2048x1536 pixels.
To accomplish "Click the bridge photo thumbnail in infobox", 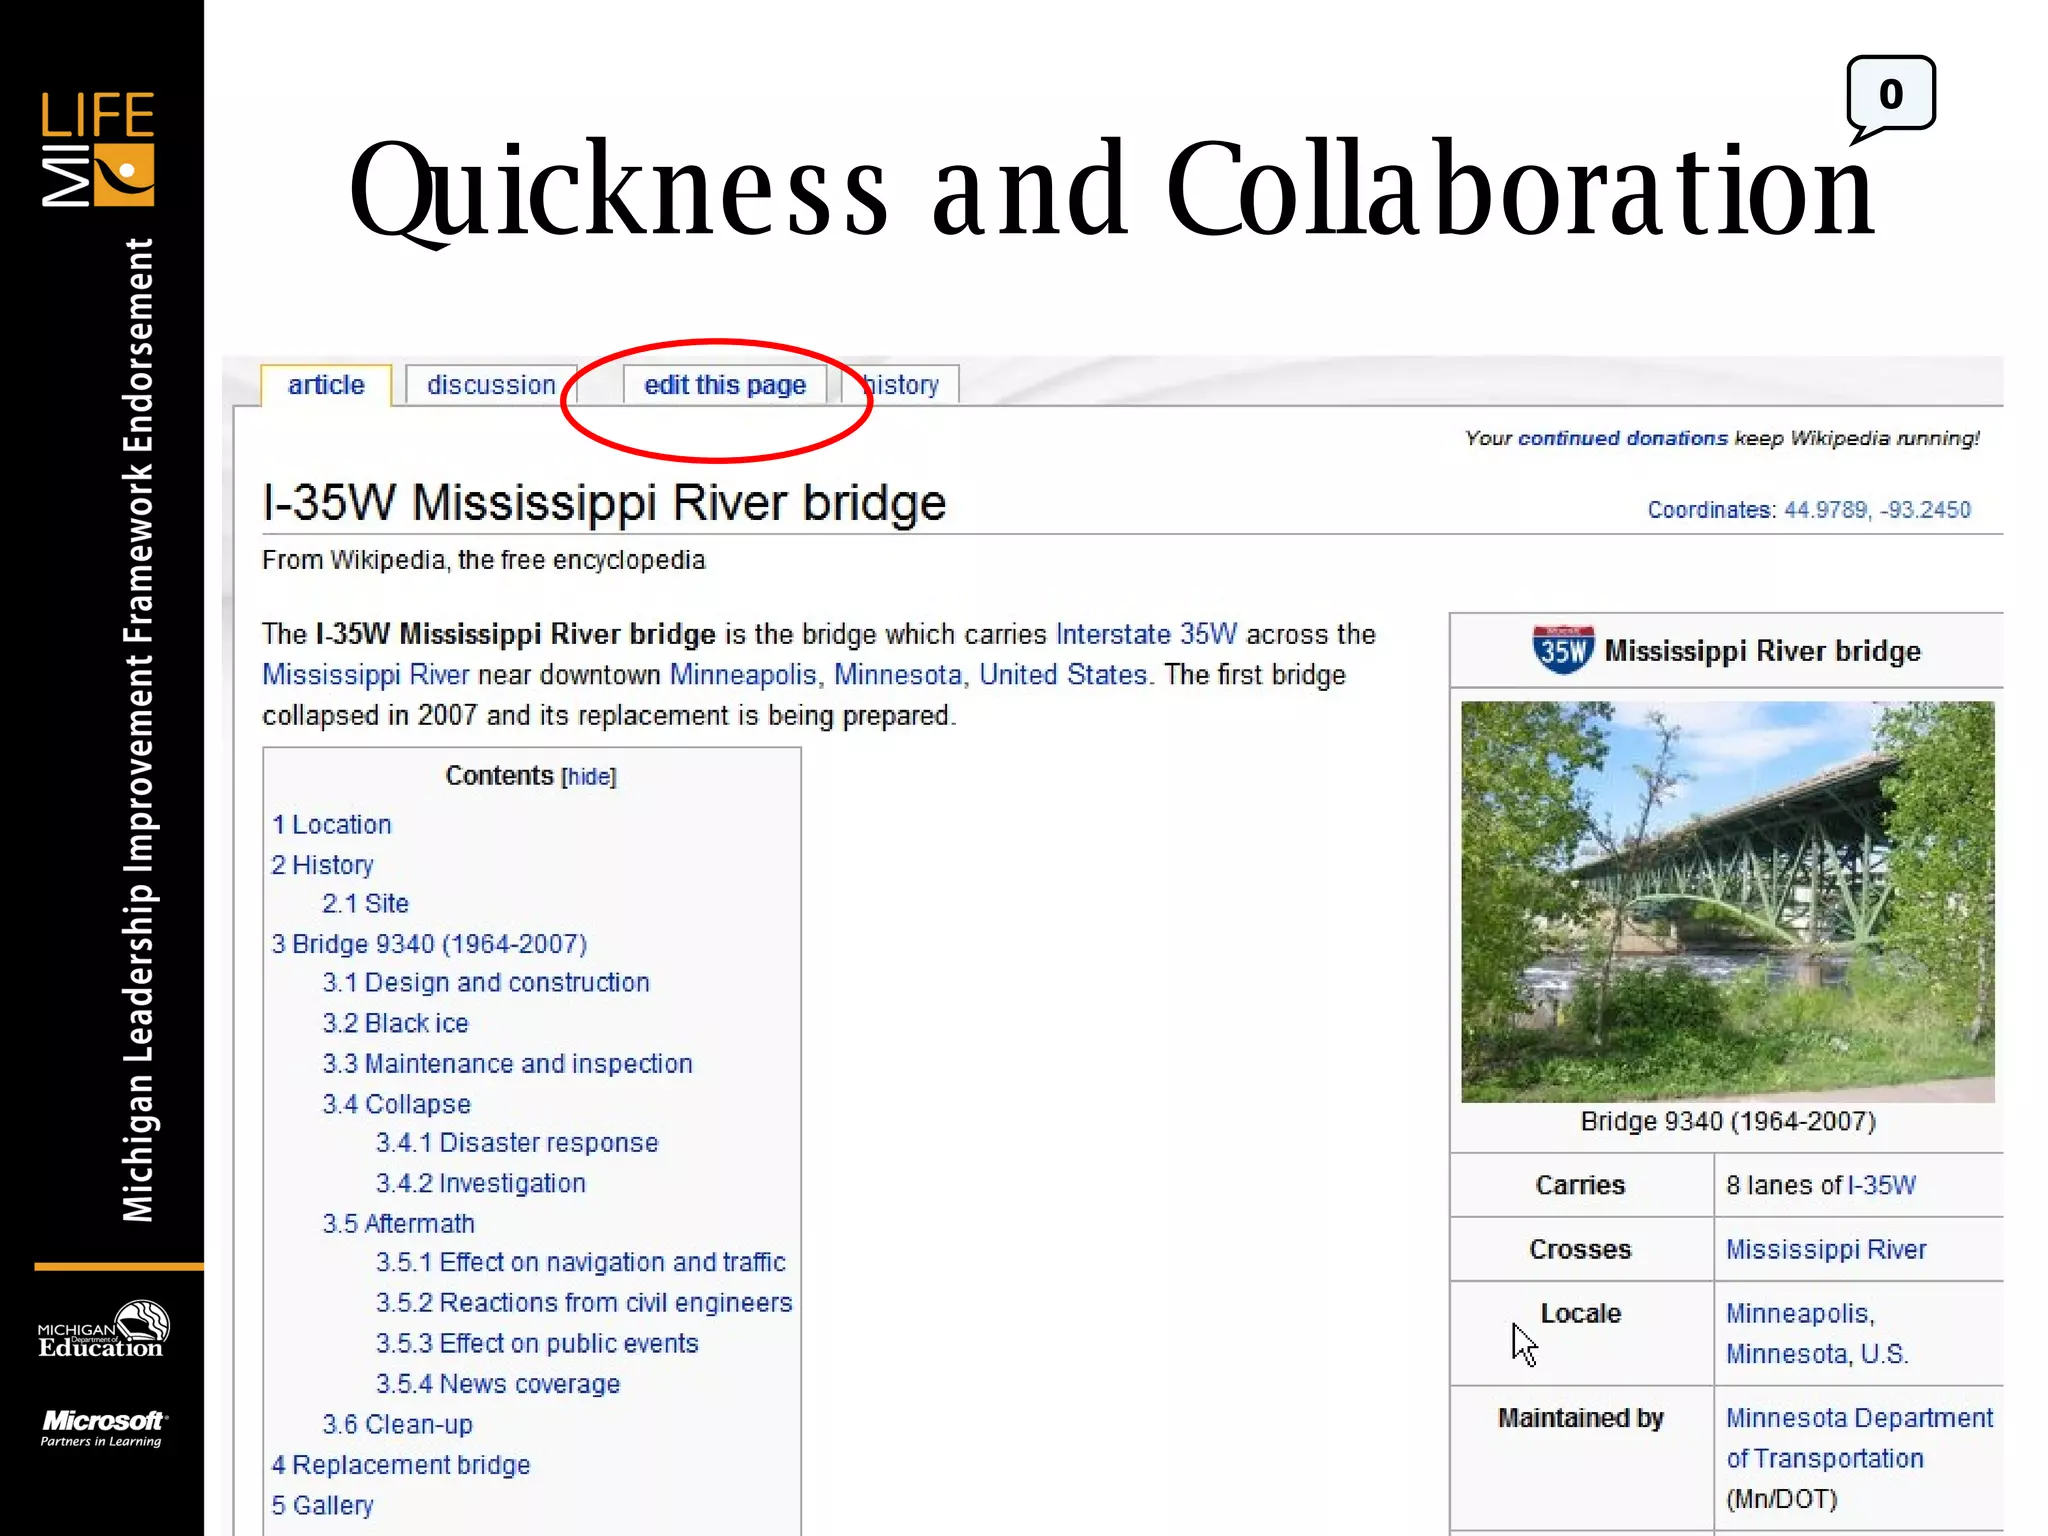I will coord(1727,902).
